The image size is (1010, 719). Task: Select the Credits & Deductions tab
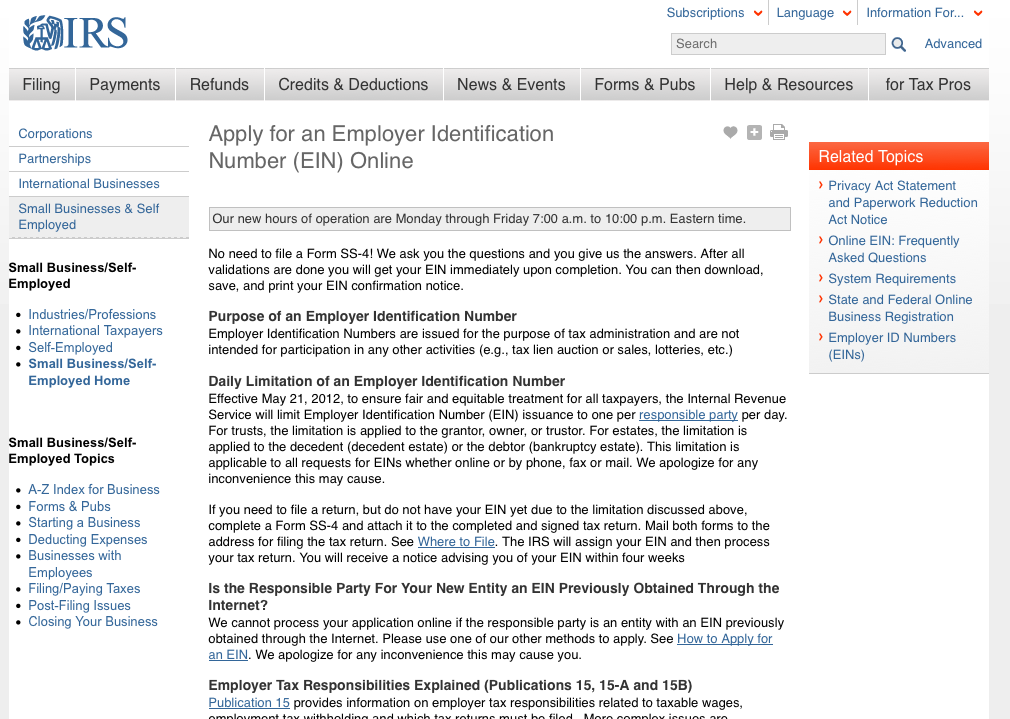pos(353,85)
